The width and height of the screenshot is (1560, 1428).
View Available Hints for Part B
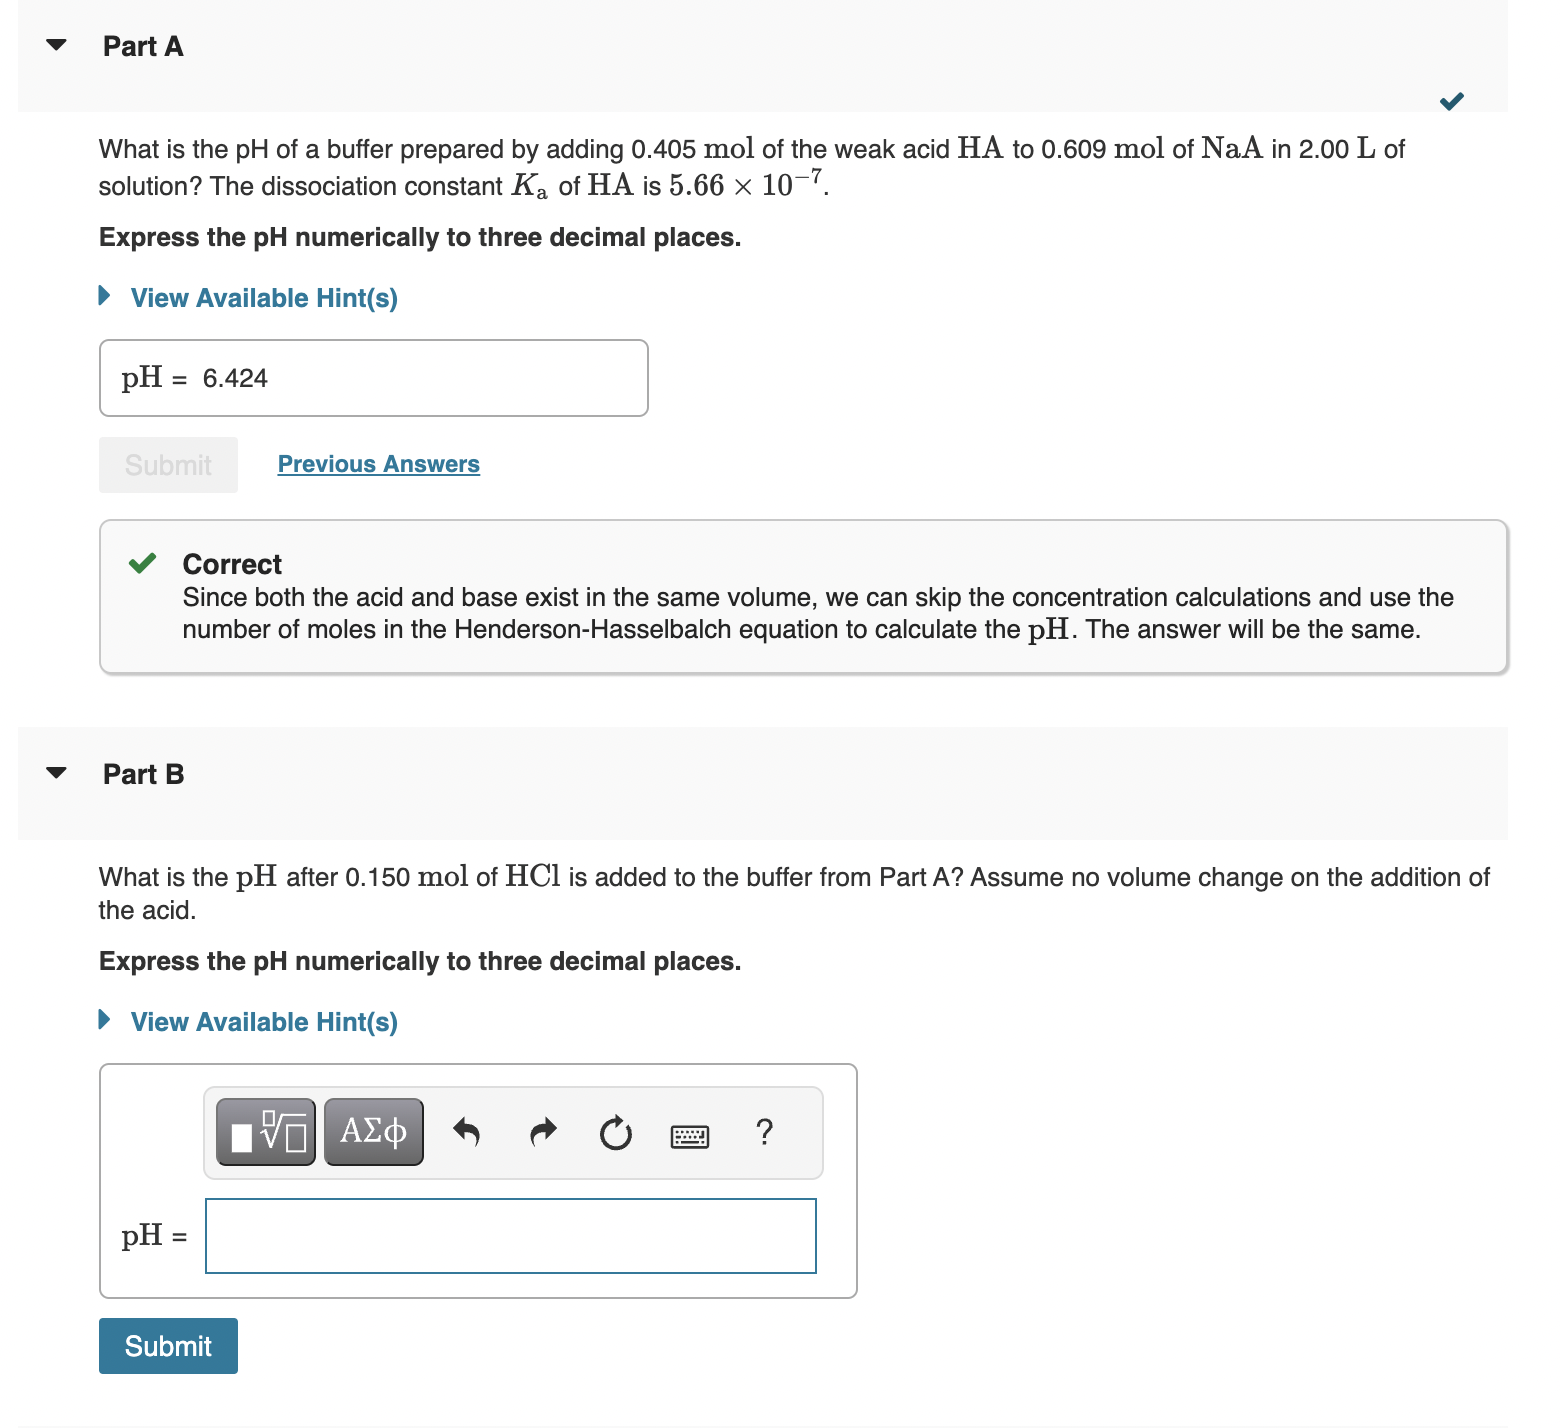(x=264, y=1021)
